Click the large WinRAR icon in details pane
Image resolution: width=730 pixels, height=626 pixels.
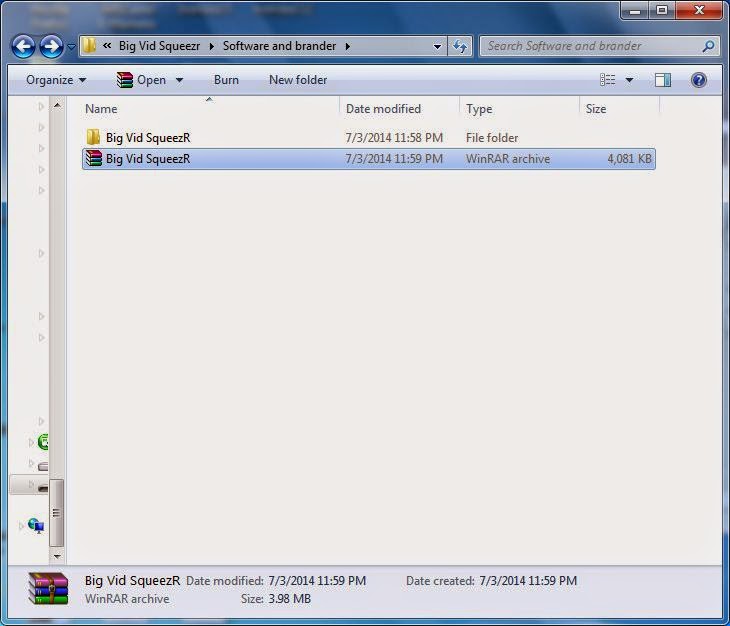48,589
